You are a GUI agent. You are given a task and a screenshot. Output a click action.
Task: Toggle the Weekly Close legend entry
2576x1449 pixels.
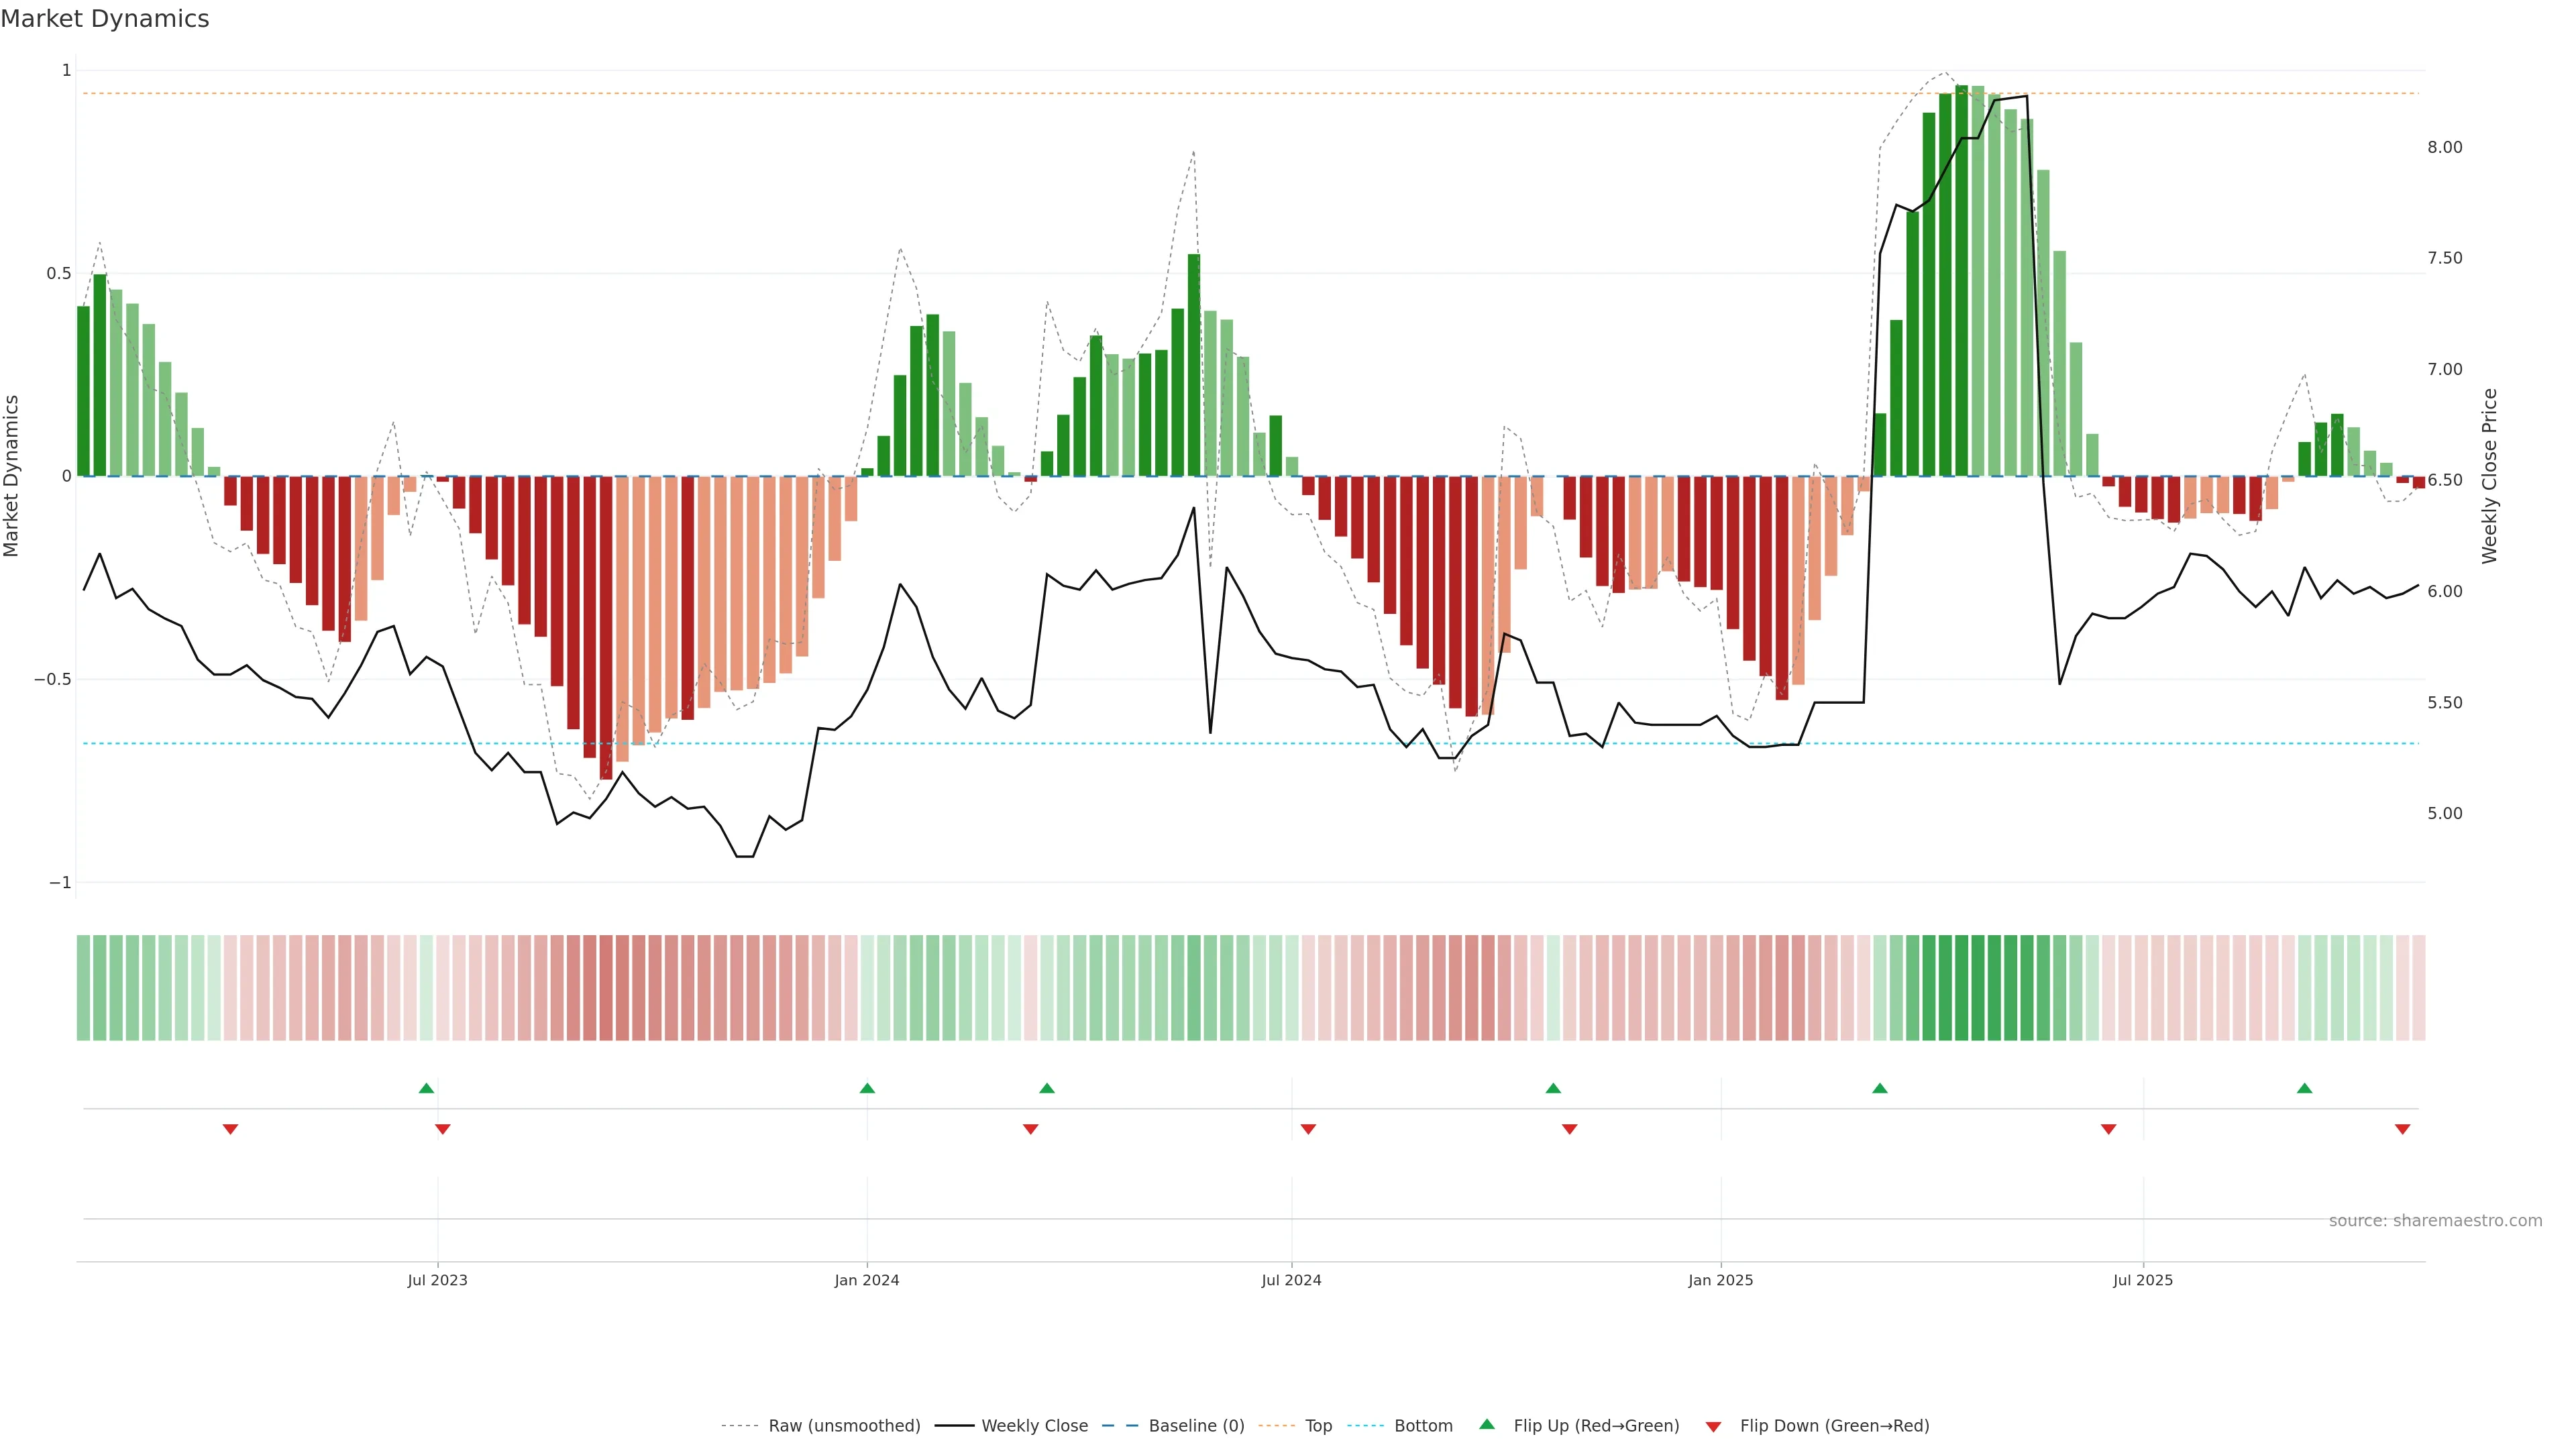pyautogui.click(x=1034, y=1426)
